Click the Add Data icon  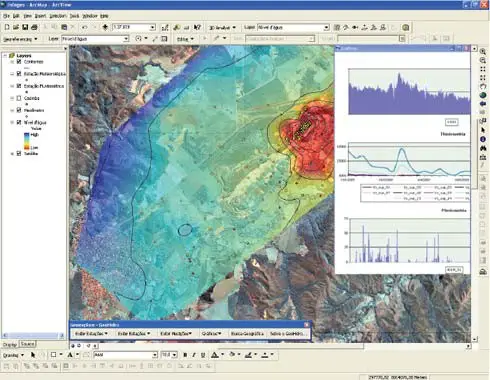105,27
